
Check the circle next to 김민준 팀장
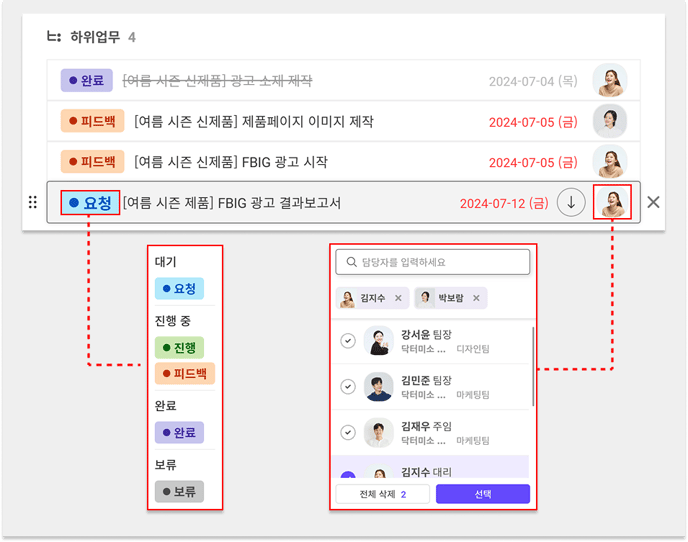pyautogui.click(x=348, y=387)
